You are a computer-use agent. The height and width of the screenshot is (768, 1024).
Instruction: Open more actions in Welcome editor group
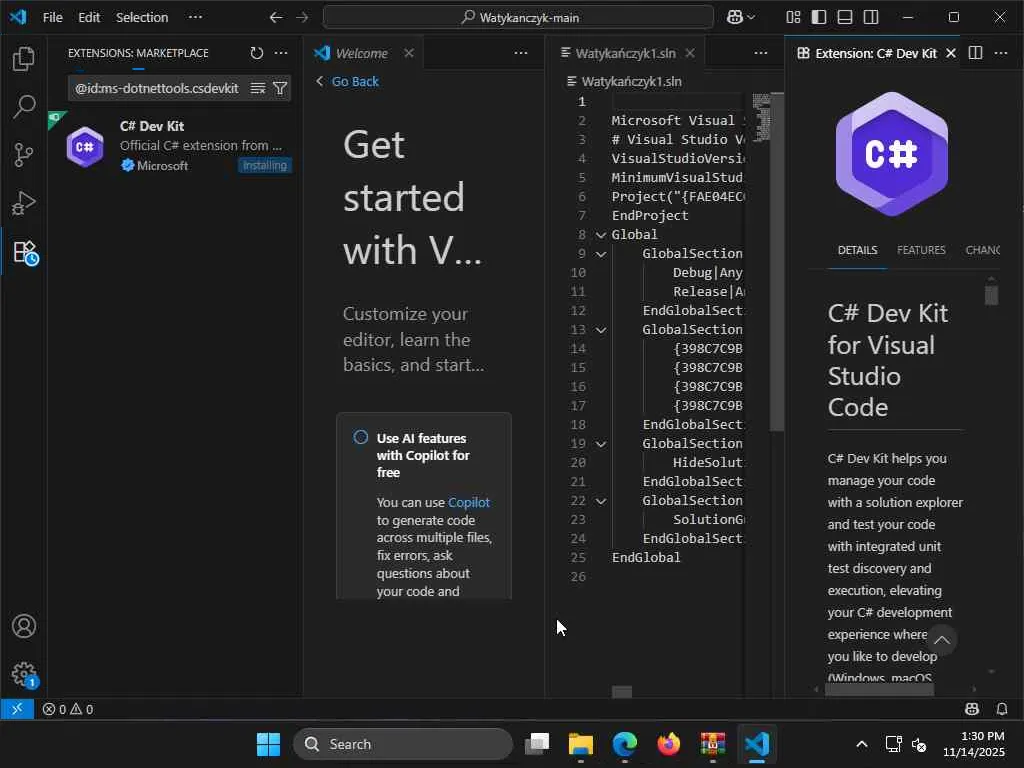[520, 53]
